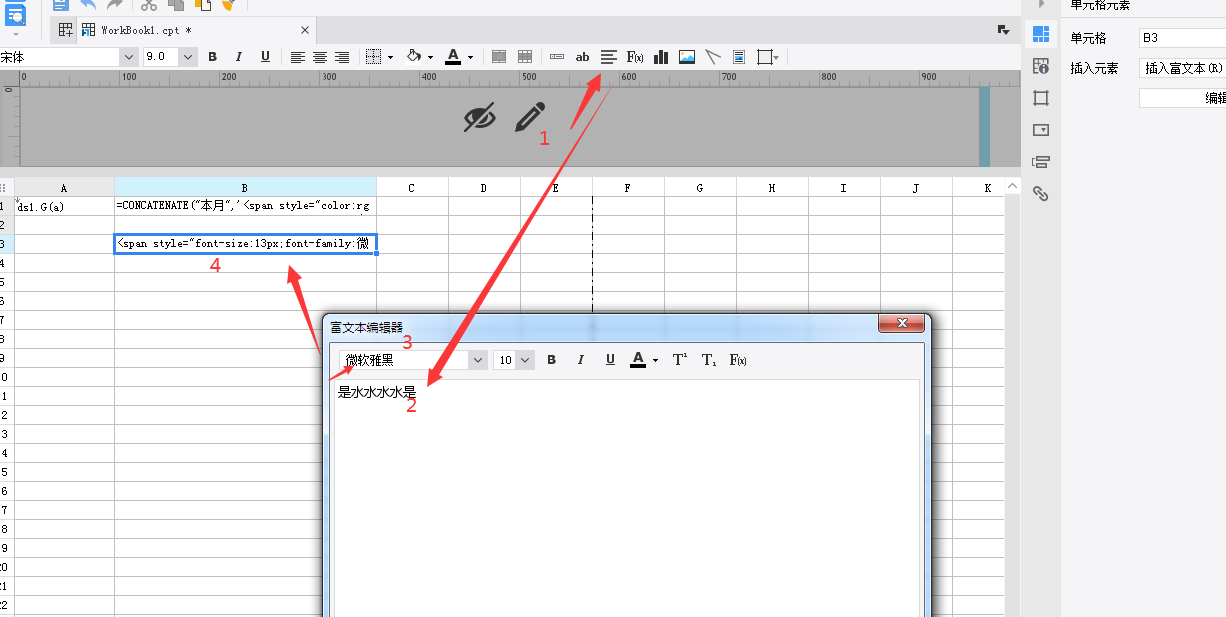Toggle bold in rich text editor
Screen dimensions: 1226x617
(552, 360)
